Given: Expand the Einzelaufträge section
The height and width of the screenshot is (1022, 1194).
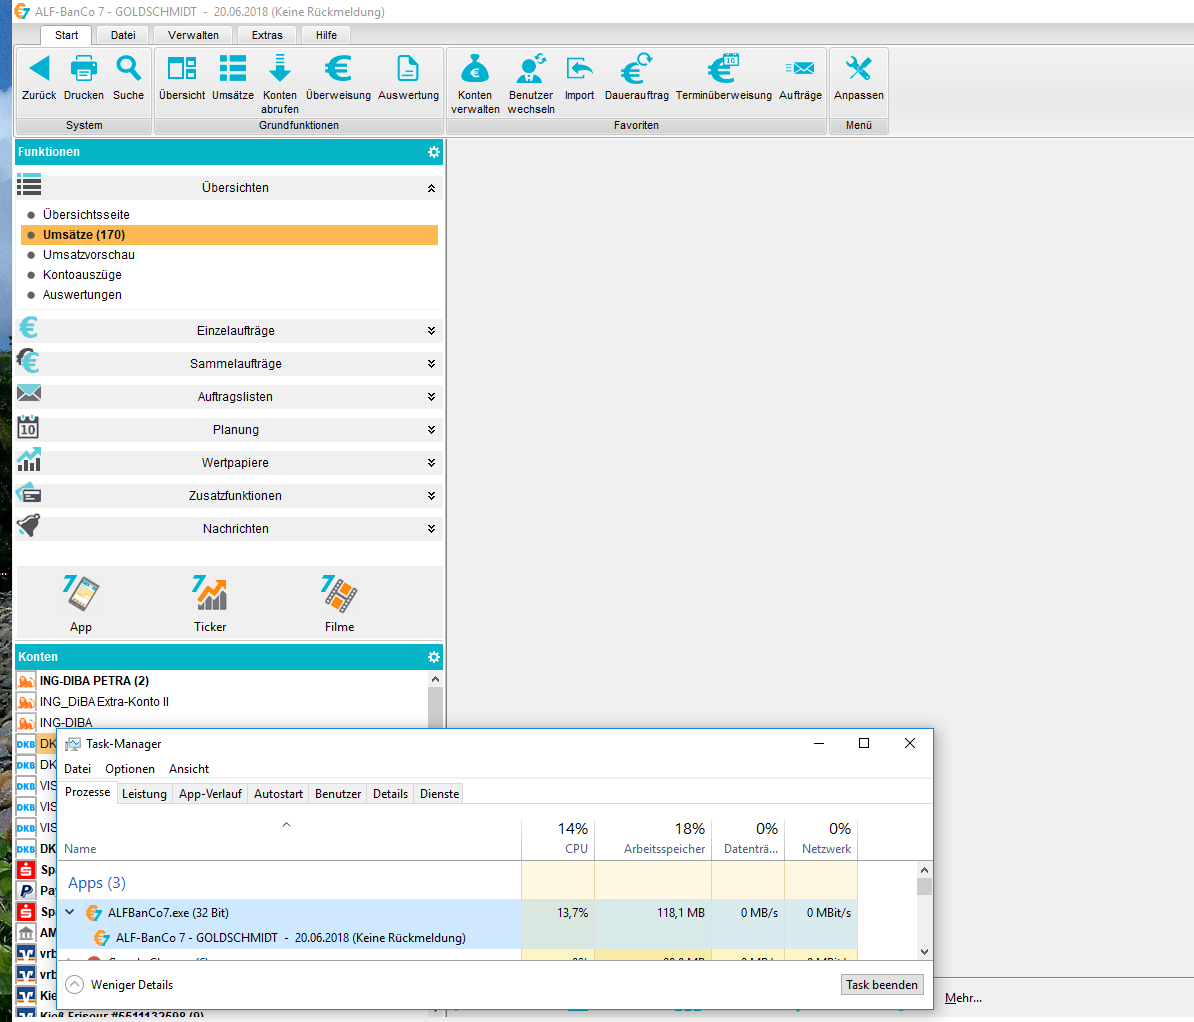Looking at the screenshot, I should 431,331.
